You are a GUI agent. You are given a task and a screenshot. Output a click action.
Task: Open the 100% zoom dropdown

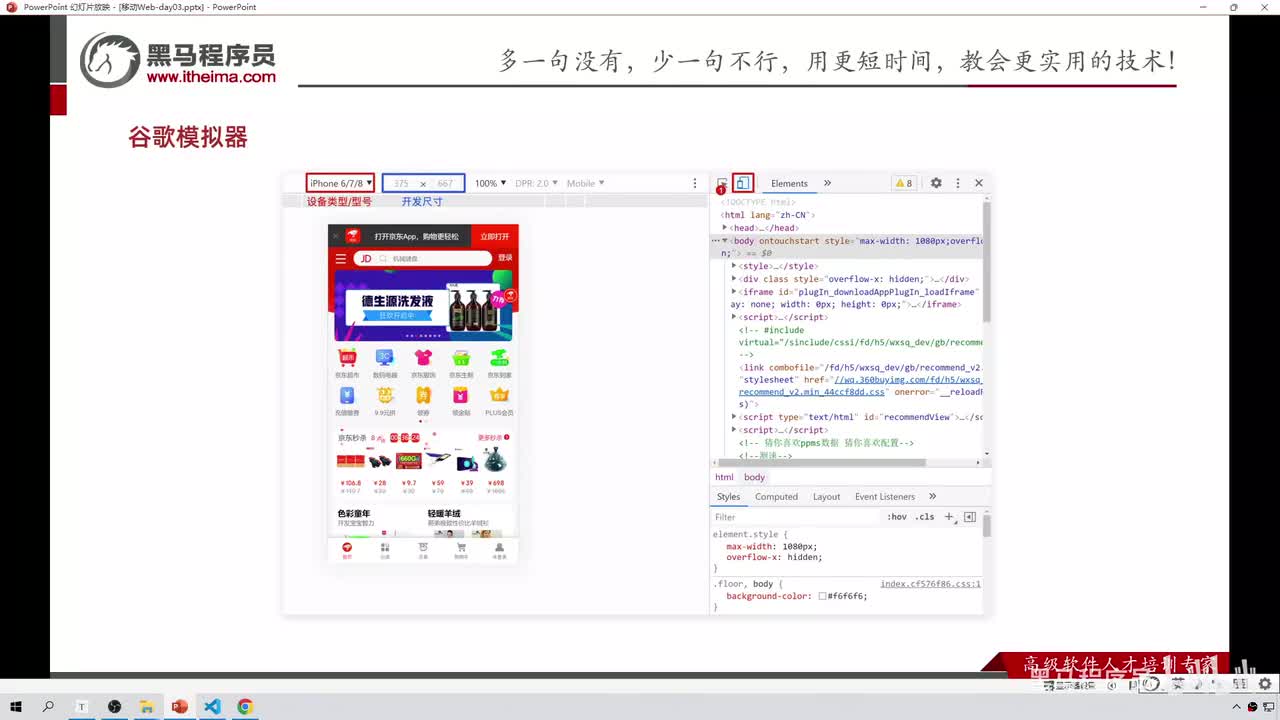pos(490,183)
